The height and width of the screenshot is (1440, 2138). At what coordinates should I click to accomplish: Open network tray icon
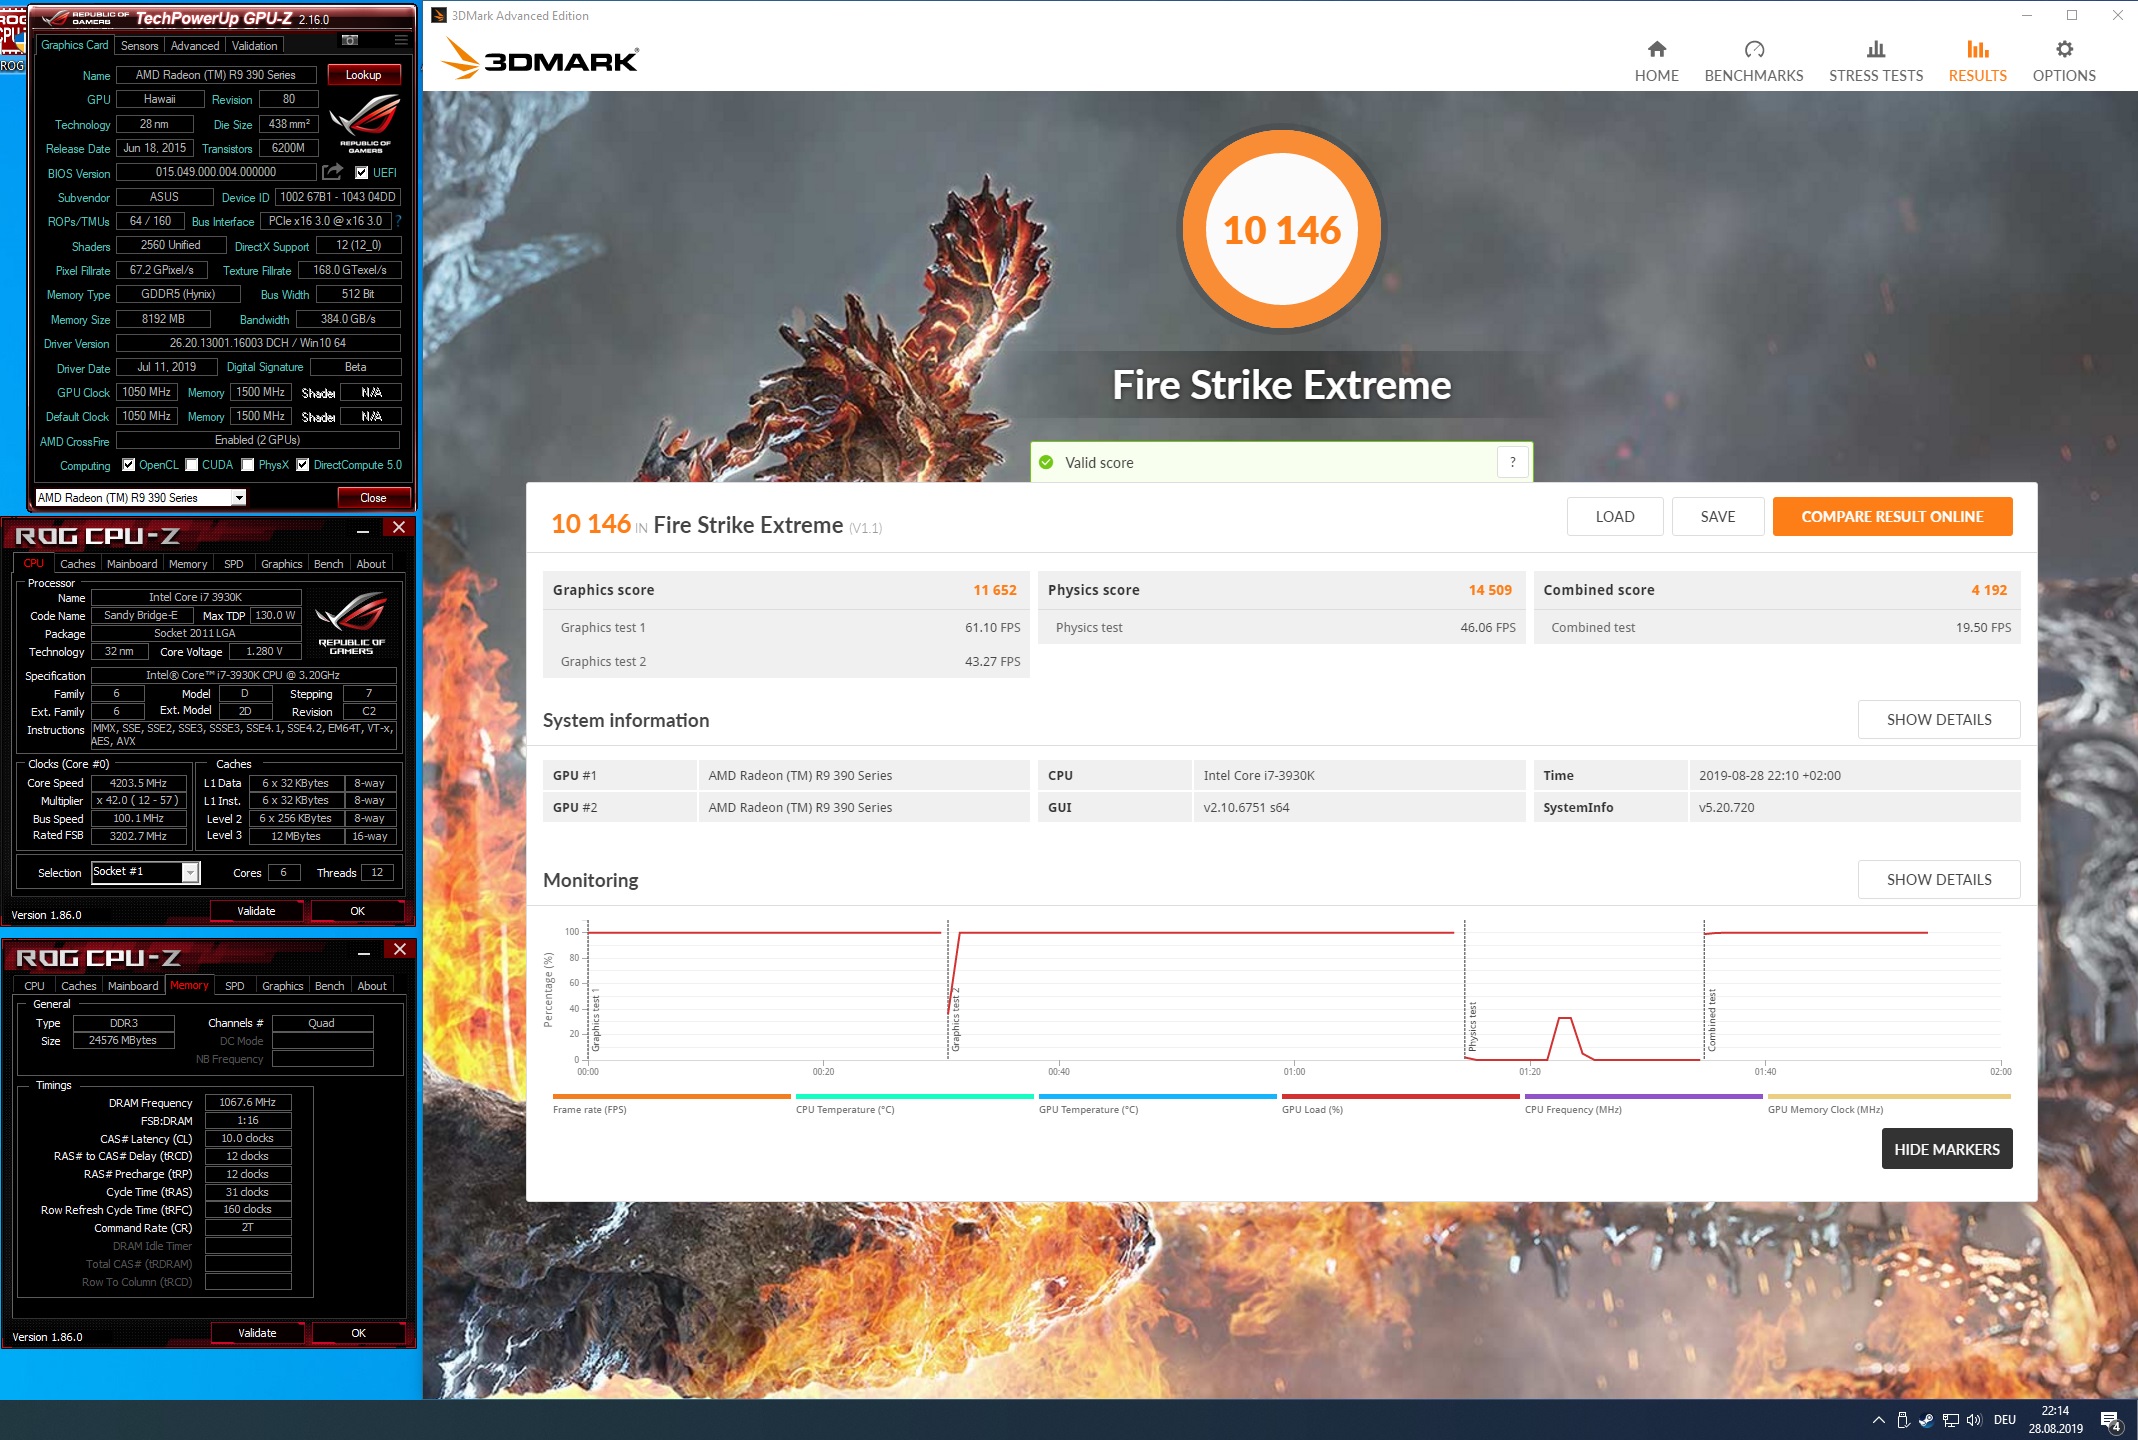[x=1950, y=1420]
